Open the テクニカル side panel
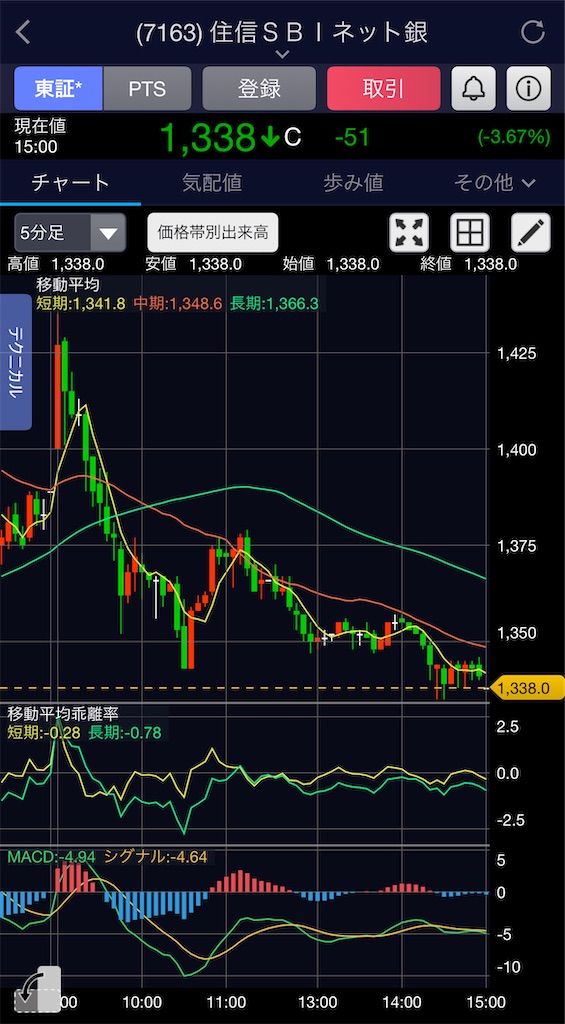The width and height of the screenshot is (565, 1024). click(x=16, y=362)
